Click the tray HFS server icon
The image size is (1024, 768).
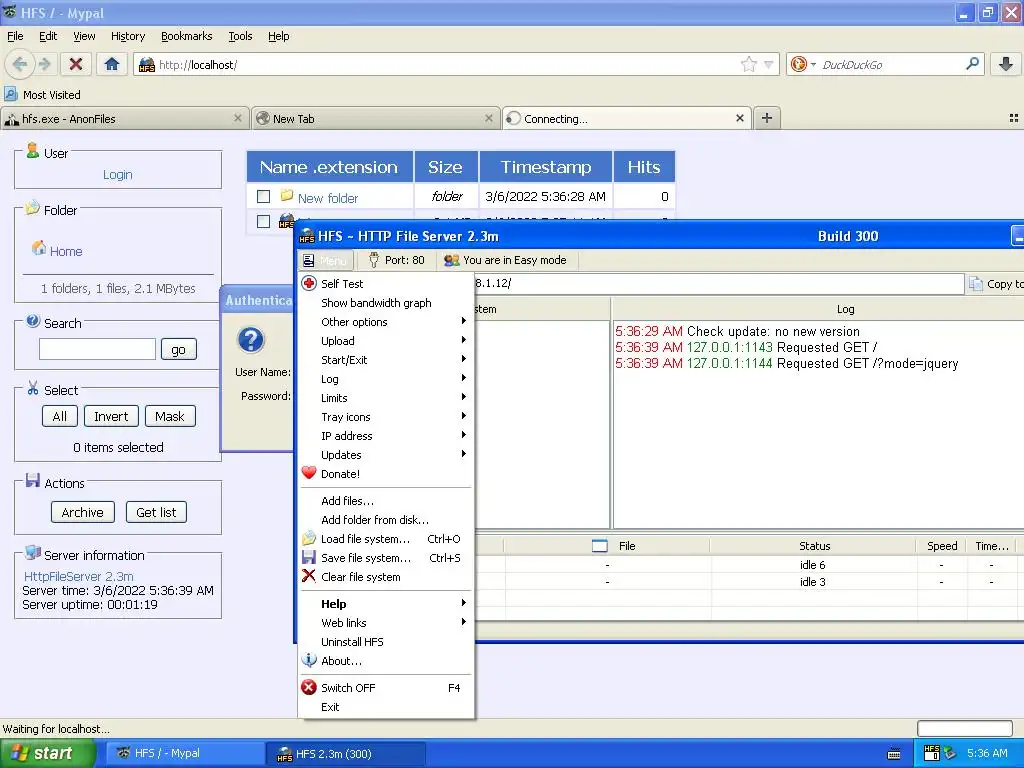tap(932, 753)
